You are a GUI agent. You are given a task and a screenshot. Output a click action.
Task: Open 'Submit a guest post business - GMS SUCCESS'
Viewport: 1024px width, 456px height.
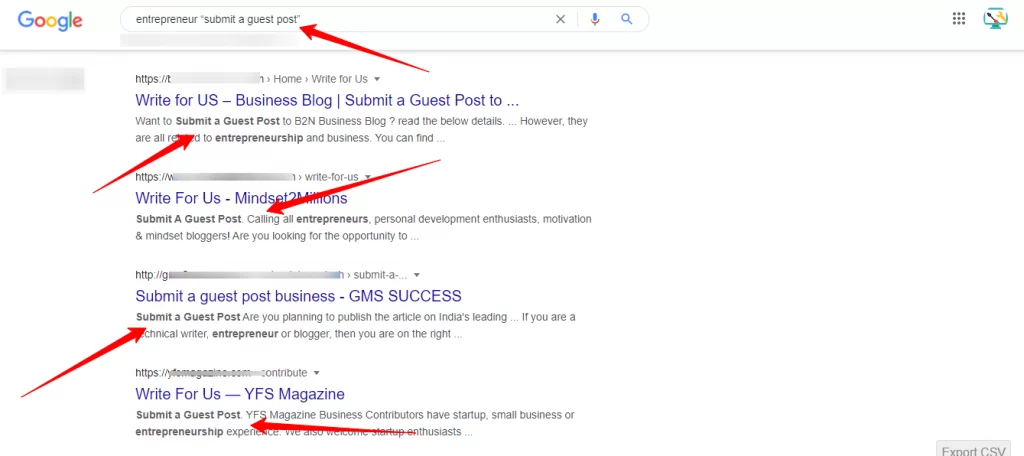click(298, 296)
